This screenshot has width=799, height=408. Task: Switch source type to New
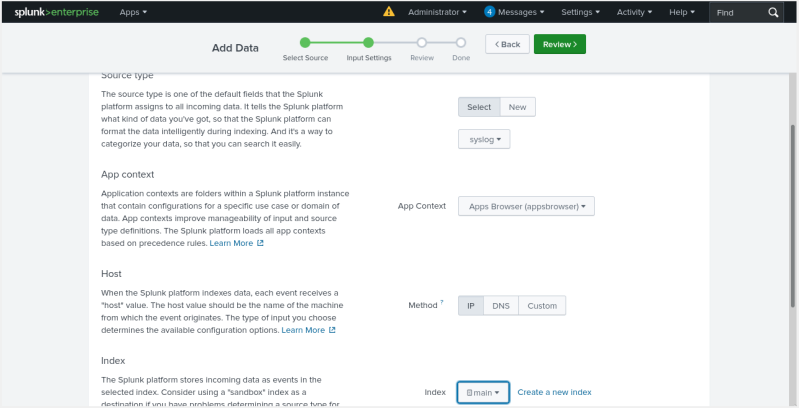tap(517, 107)
